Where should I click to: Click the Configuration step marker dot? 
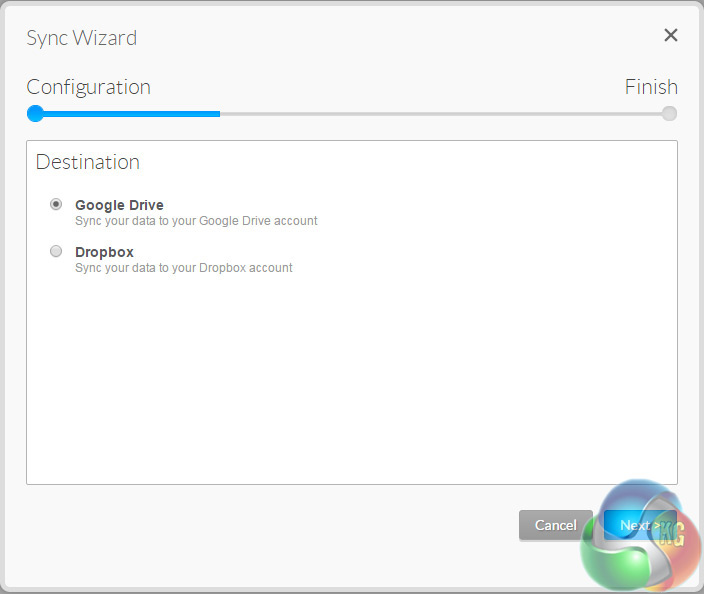click(35, 114)
